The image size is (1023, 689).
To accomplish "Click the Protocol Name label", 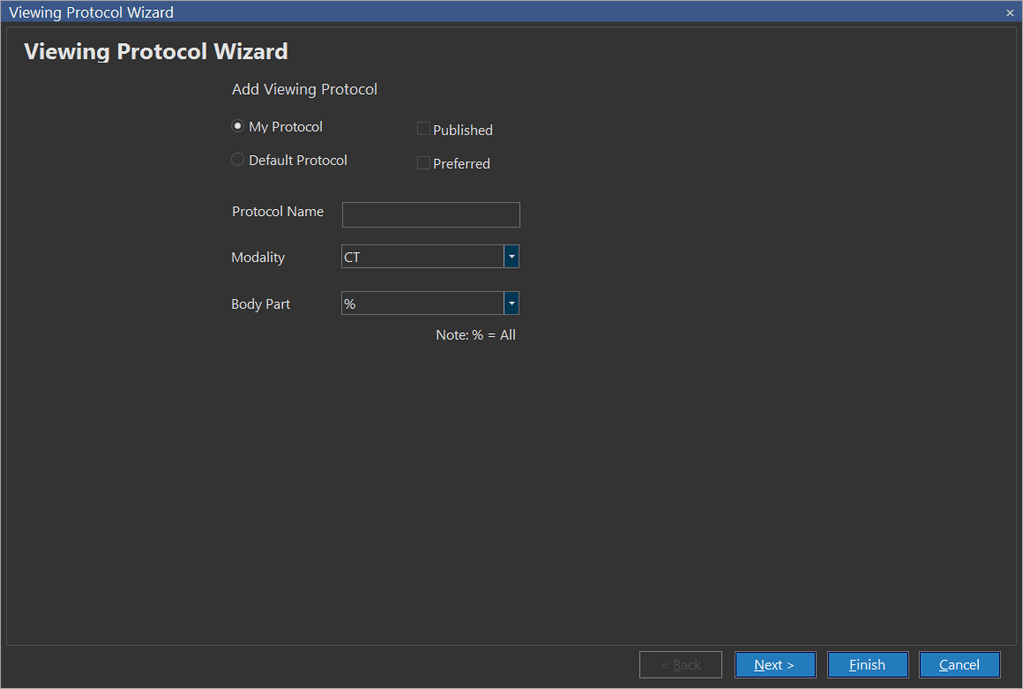I will pos(277,212).
